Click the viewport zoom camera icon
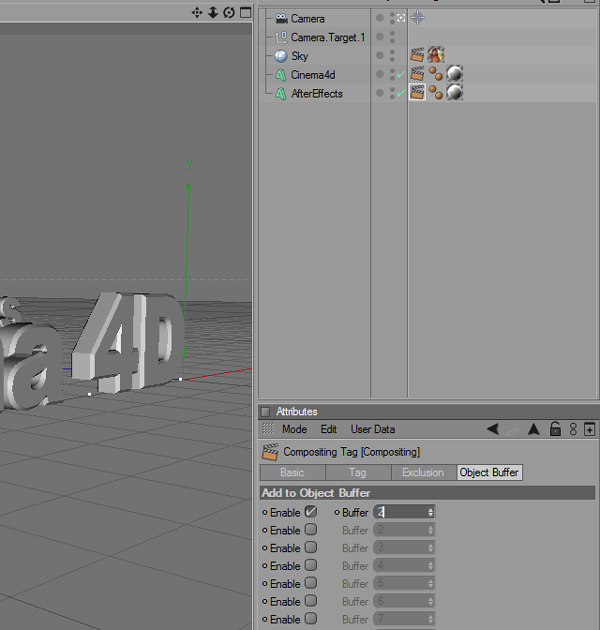The width and height of the screenshot is (600, 630). point(213,12)
